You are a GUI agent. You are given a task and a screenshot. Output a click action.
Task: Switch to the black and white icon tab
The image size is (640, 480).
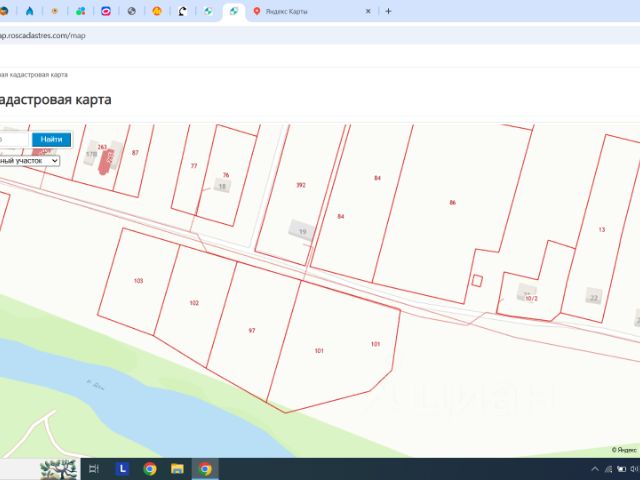pyautogui.click(x=182, y=11)
